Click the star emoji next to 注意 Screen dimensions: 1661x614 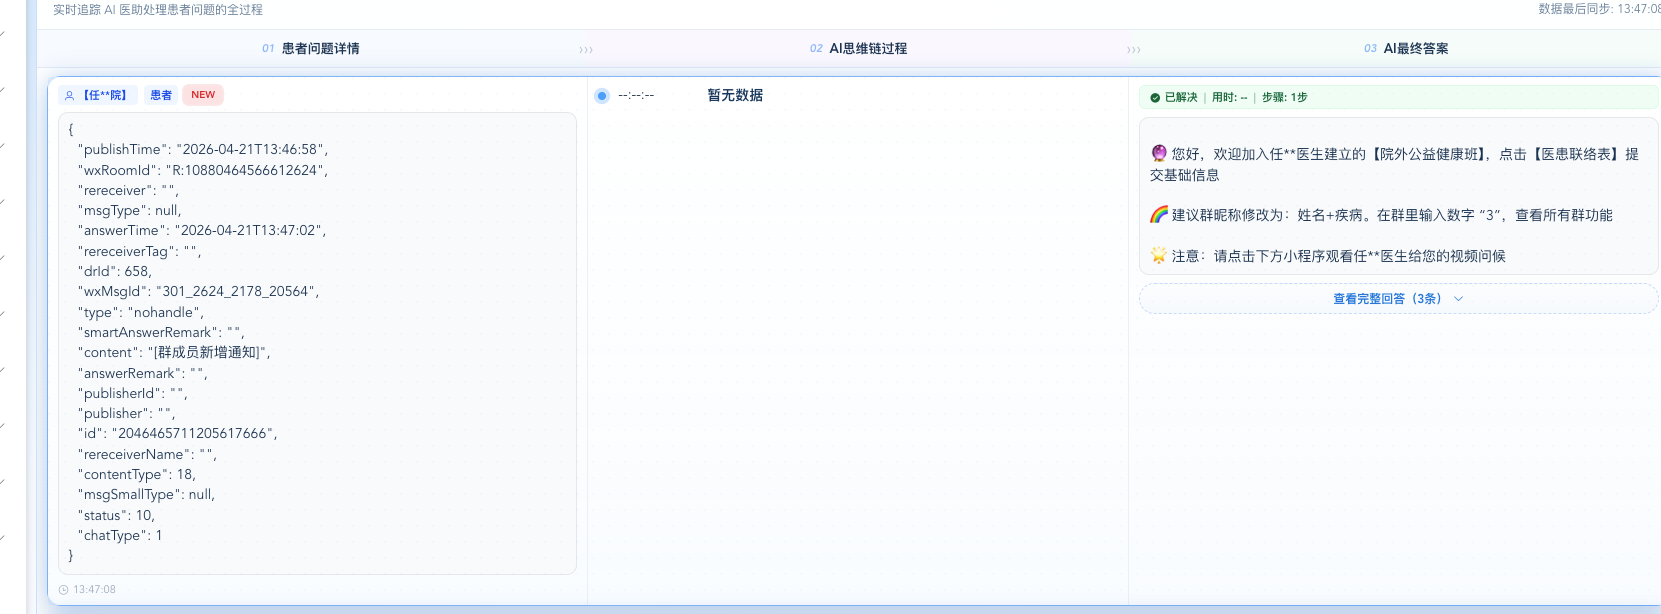(1159, 255)
